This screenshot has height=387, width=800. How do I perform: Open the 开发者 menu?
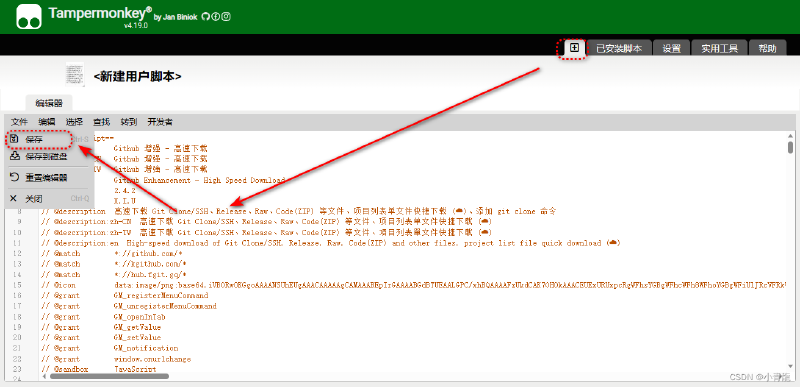160,122
